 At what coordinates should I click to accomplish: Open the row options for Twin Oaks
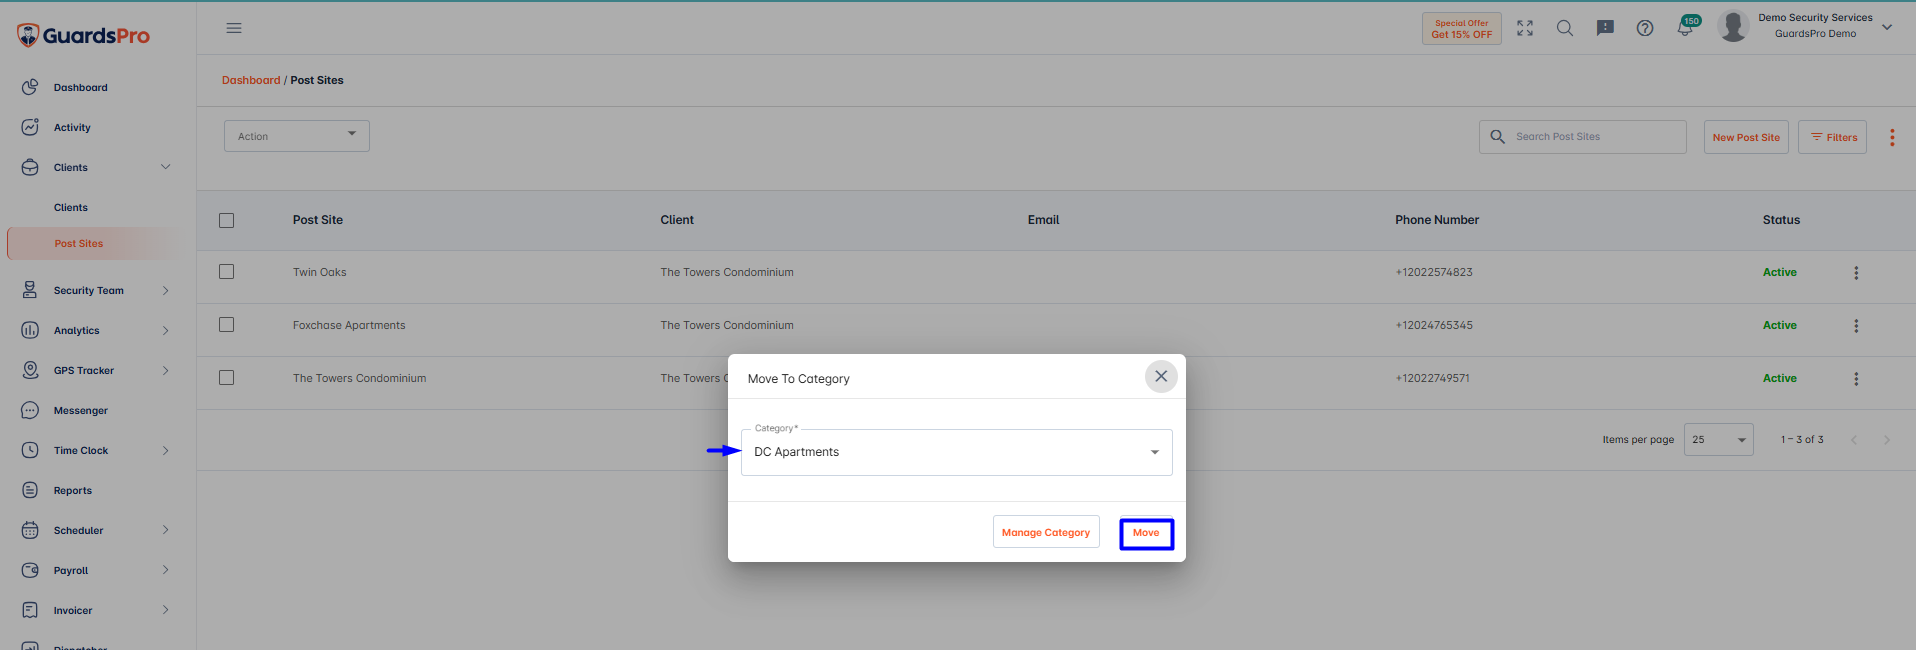coord(1856,273)
